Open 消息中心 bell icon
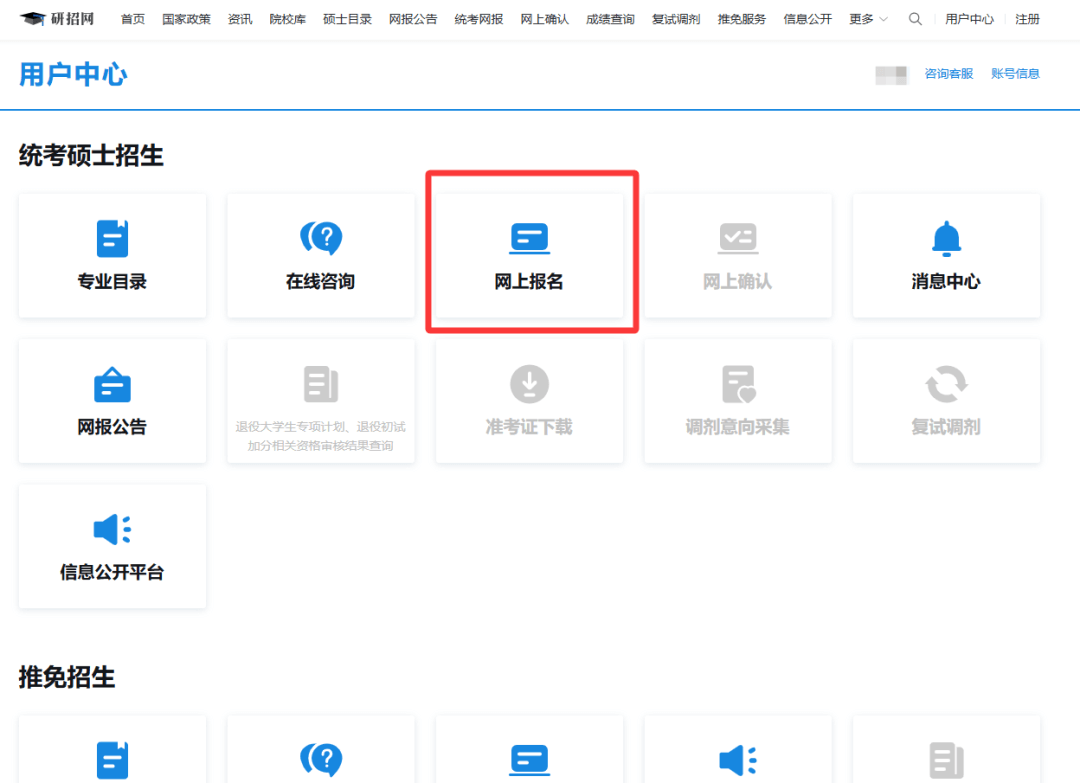 point(946,238)
